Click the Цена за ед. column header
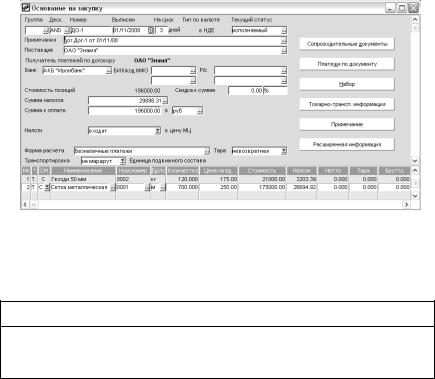 [218, 171]
